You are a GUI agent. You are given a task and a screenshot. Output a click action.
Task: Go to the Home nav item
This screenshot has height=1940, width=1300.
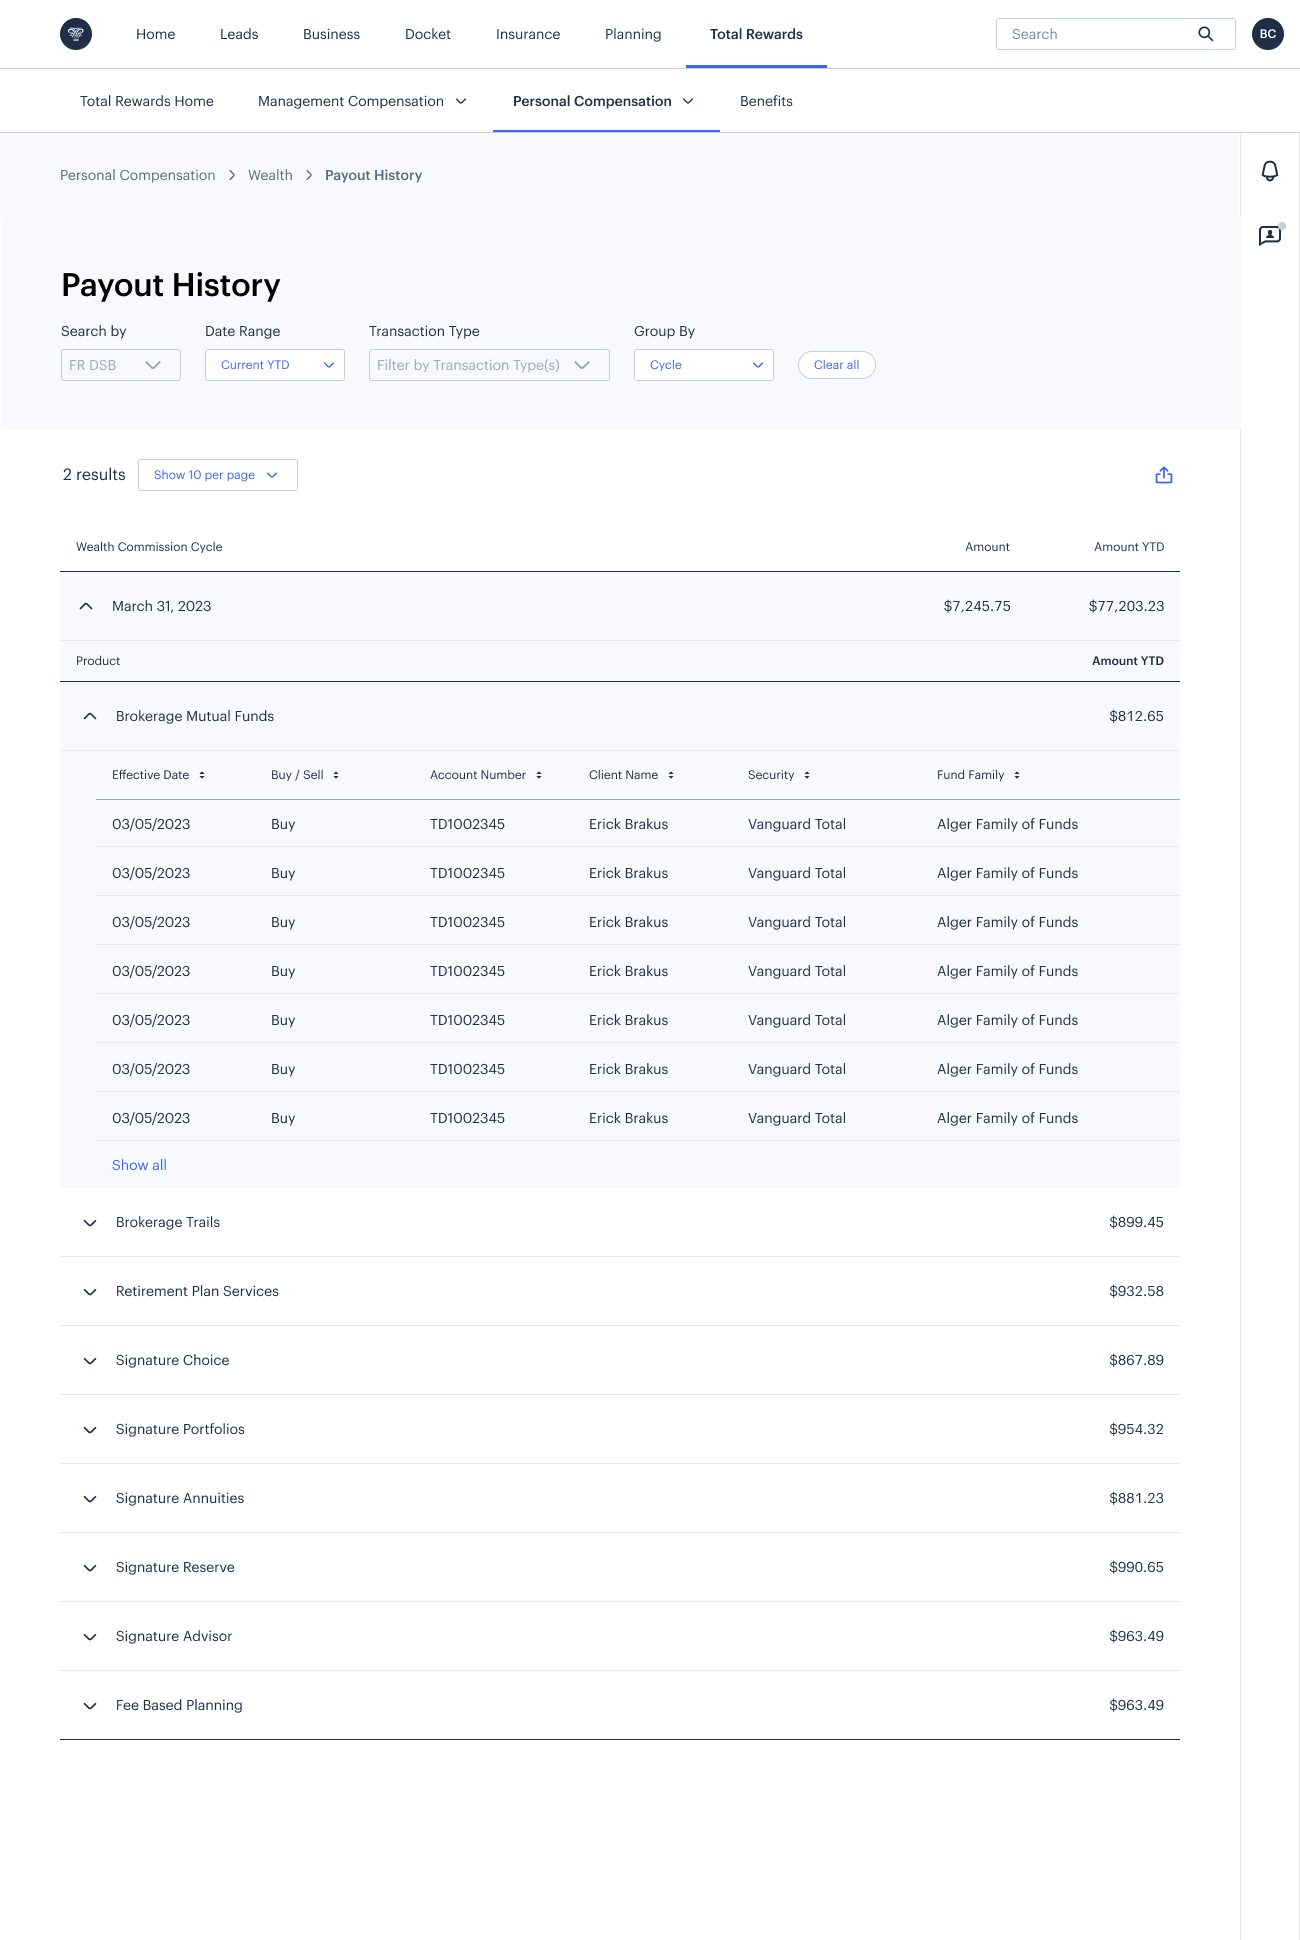click(156, 34)
